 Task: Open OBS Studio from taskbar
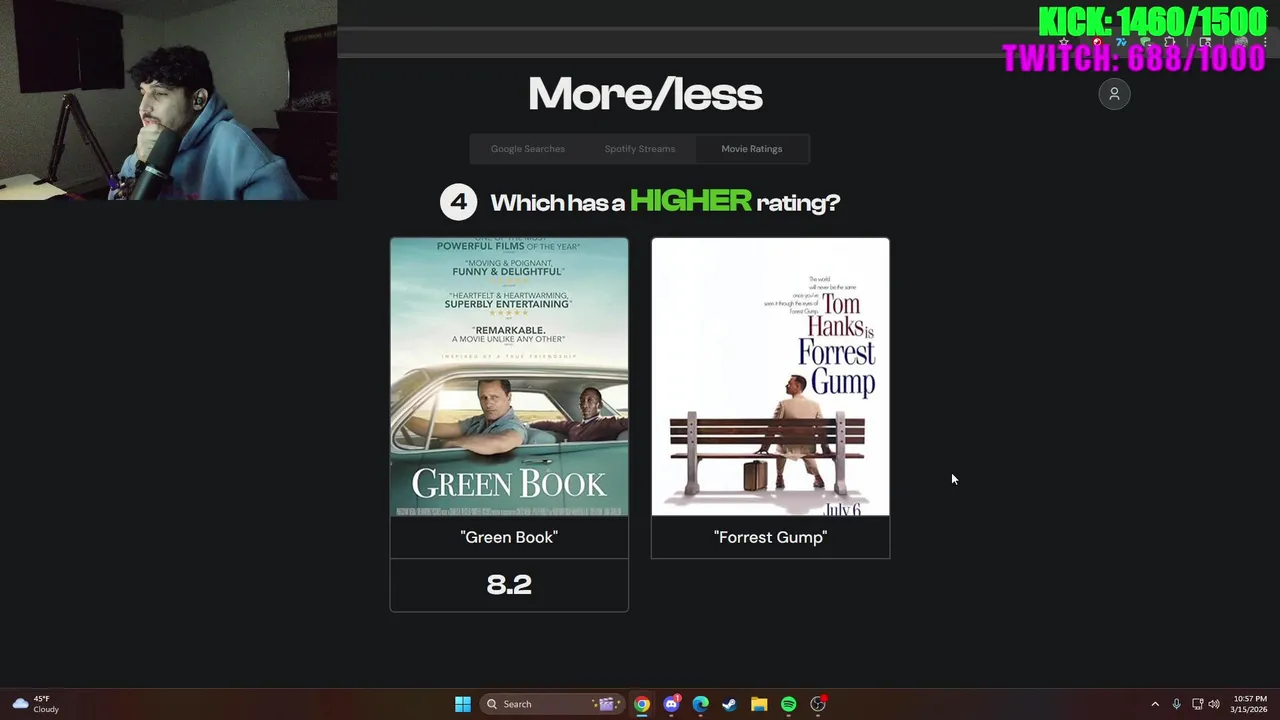(x=818, y=704)
